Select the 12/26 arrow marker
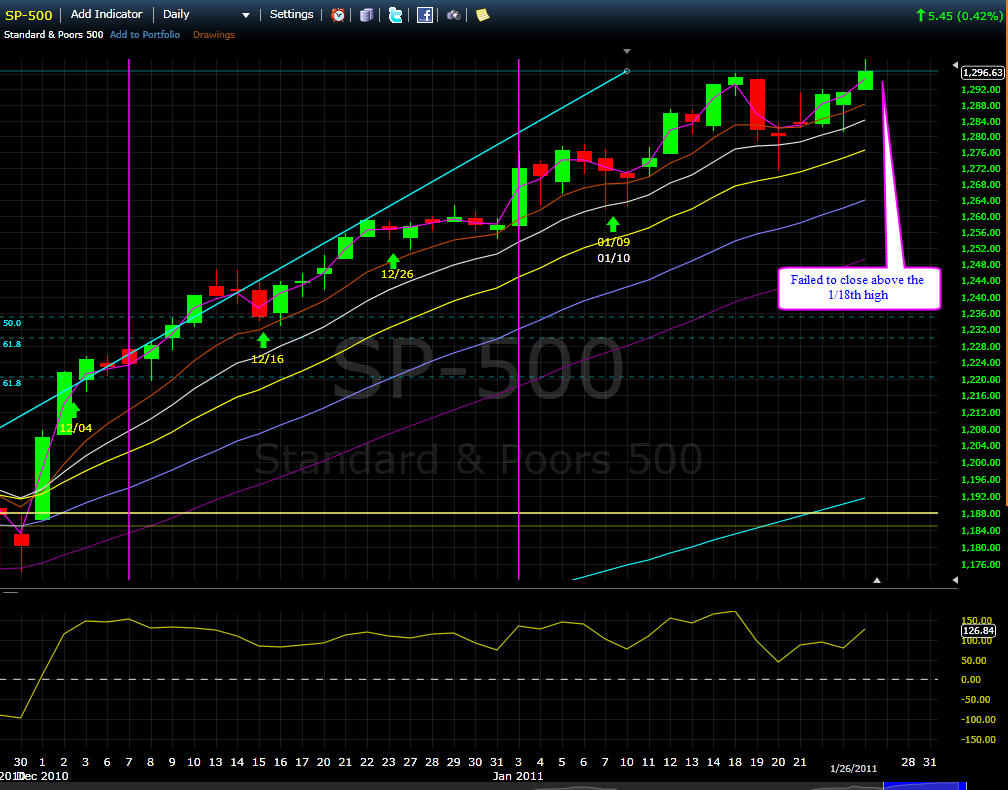 (393, 261)
